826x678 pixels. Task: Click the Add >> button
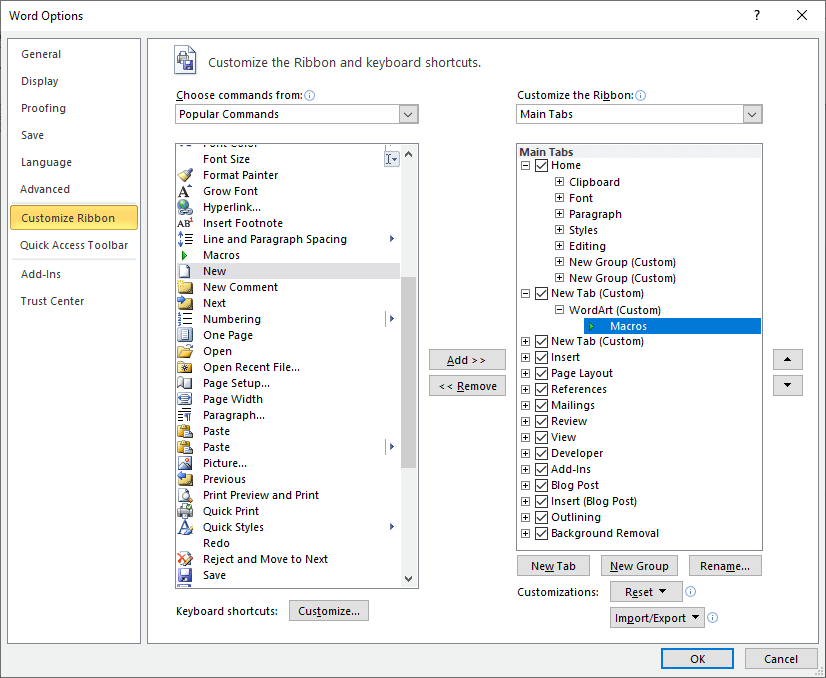[467, 360]
